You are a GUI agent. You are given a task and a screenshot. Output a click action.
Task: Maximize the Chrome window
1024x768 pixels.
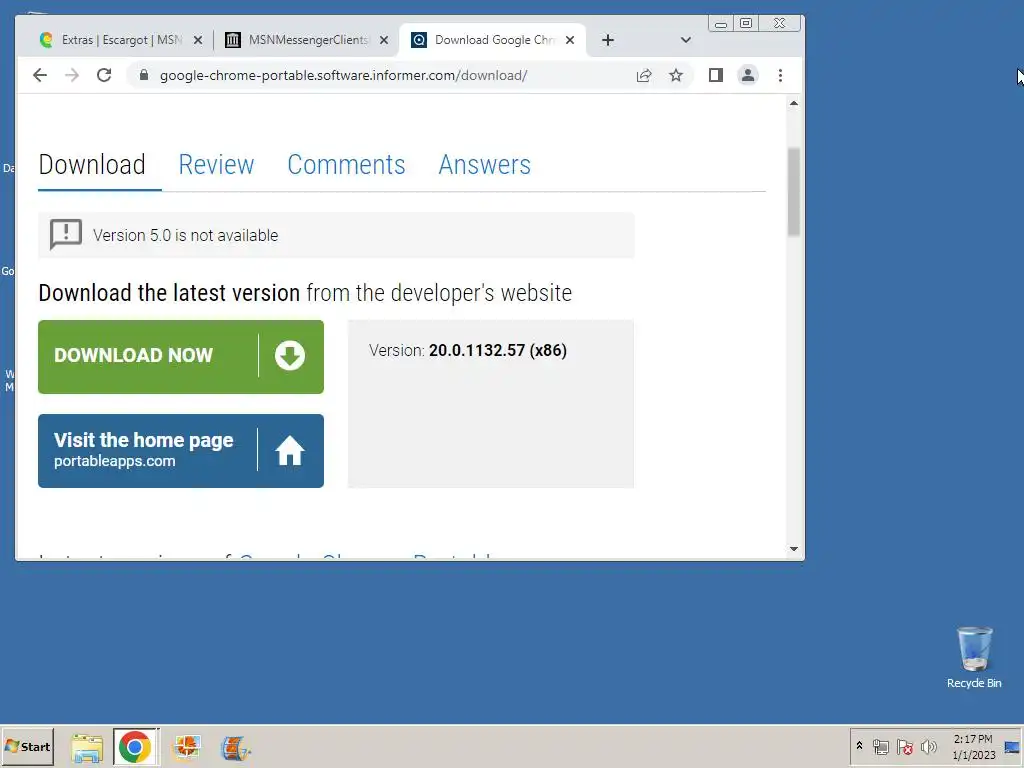click(x=746, y=24)
